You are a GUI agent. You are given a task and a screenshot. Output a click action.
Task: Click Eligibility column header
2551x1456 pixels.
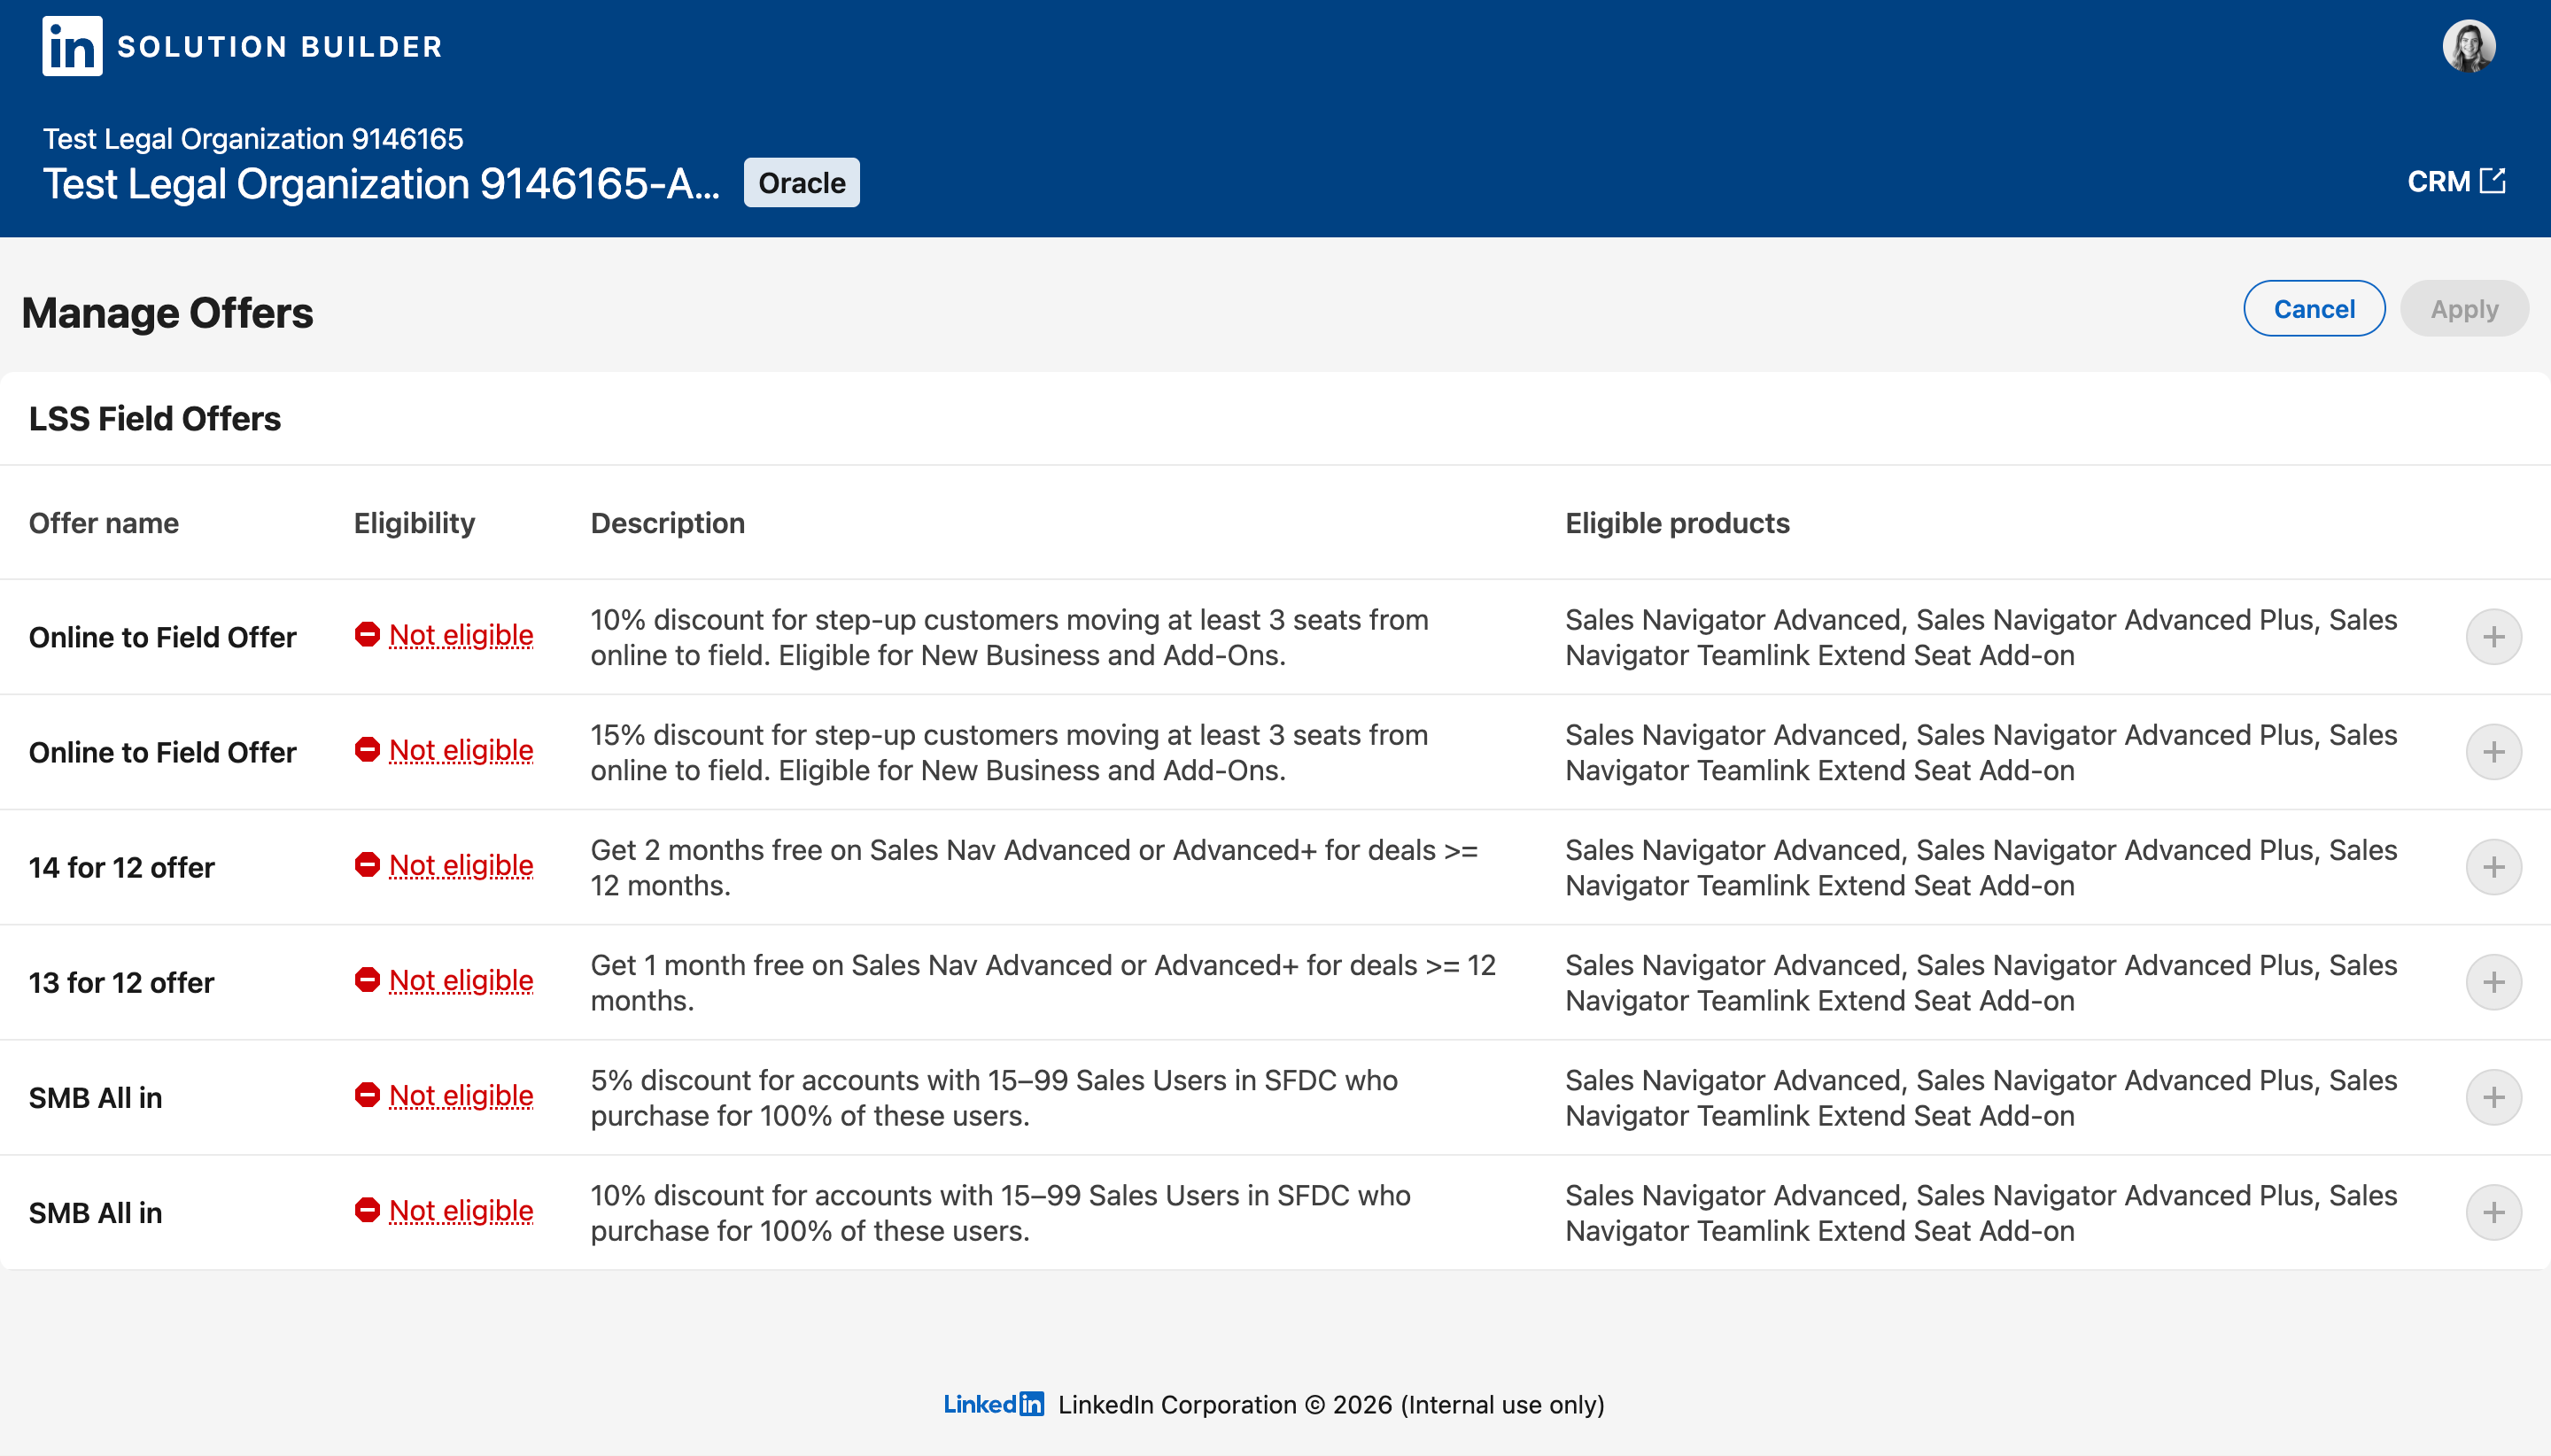point(414,523)
